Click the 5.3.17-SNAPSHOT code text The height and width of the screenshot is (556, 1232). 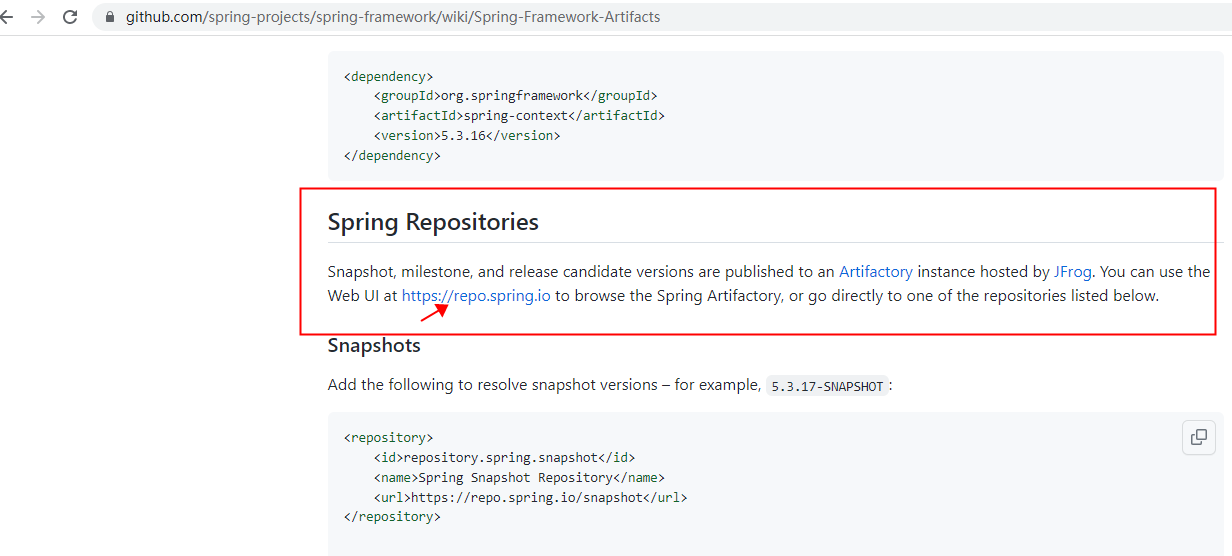point(828,386)
